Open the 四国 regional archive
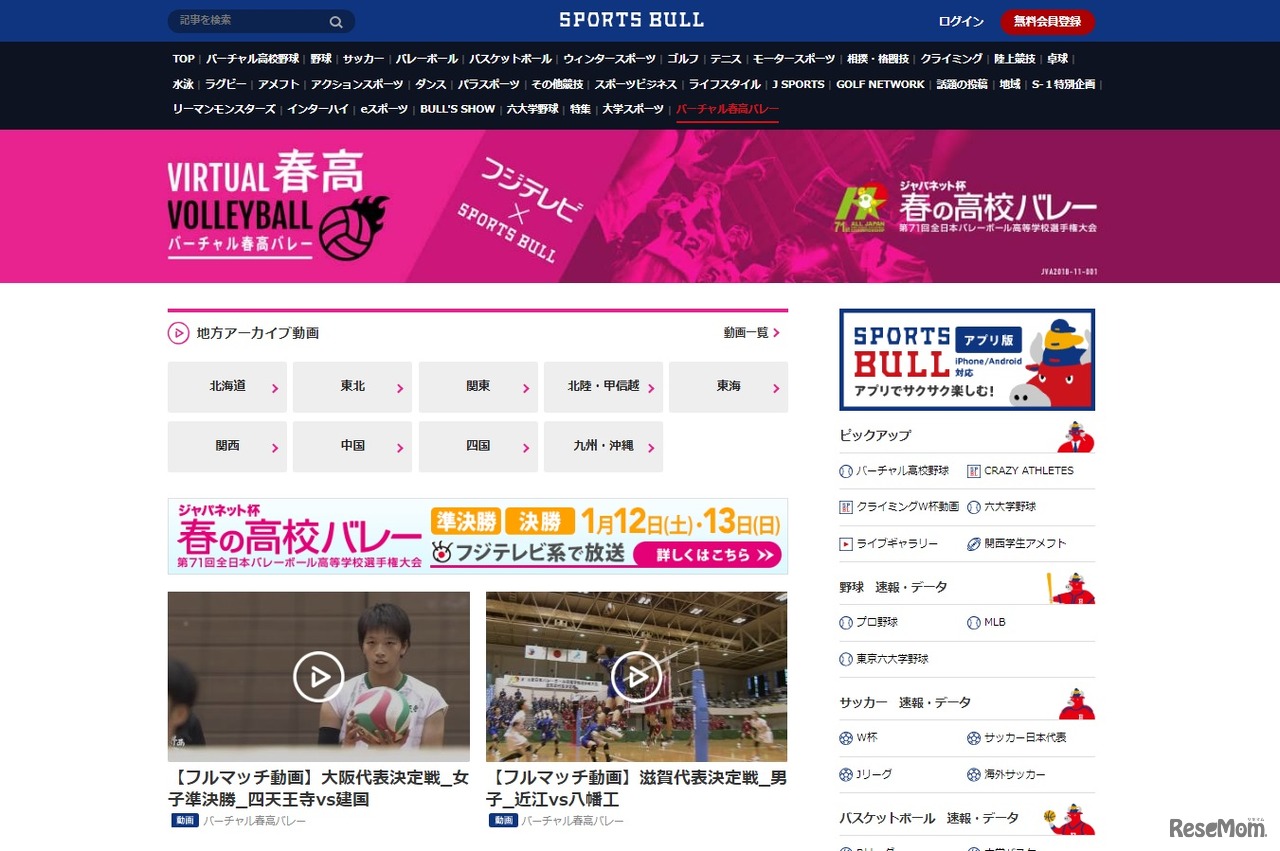 478,447
